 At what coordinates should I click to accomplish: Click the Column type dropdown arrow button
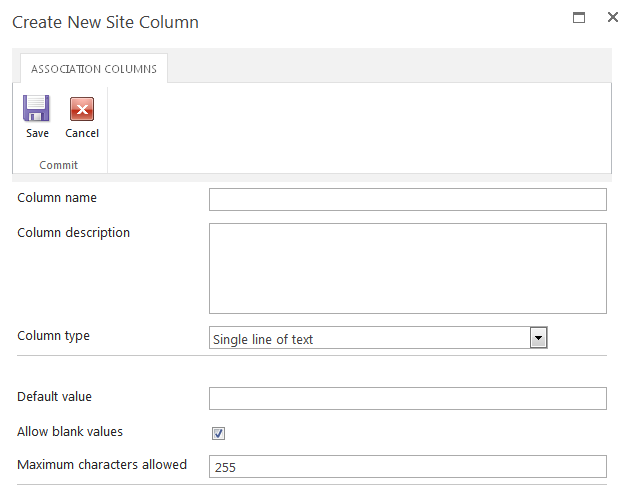click(x=538, y=338)
